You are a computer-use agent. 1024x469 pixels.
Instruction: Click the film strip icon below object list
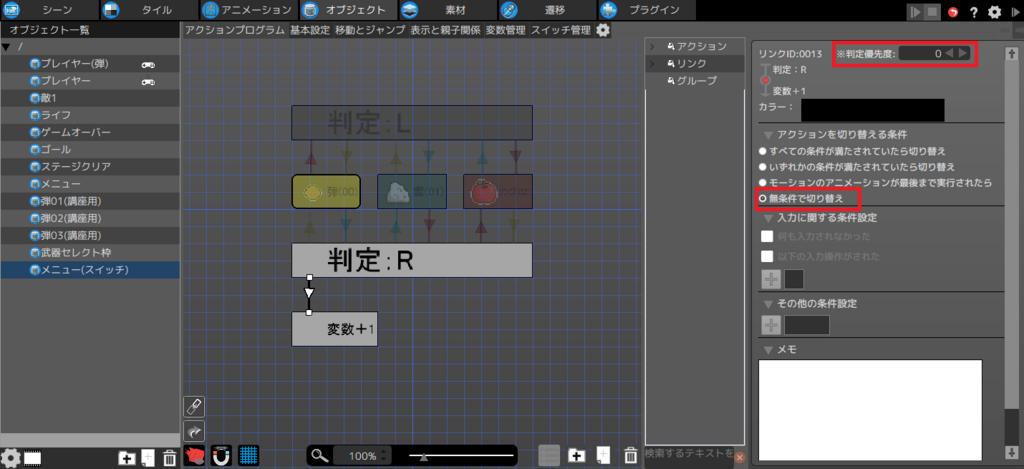pyautogui.click(x=33, y=458)
